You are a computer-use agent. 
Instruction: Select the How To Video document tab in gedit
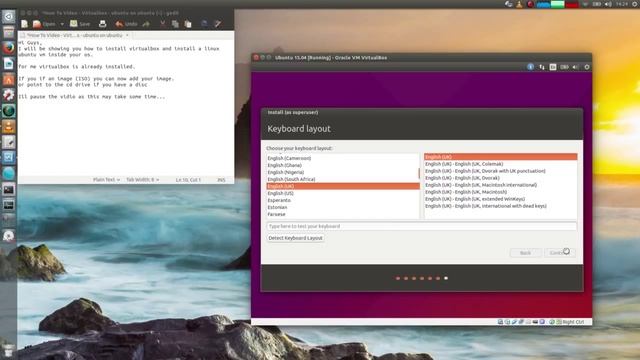coord(74,36)
